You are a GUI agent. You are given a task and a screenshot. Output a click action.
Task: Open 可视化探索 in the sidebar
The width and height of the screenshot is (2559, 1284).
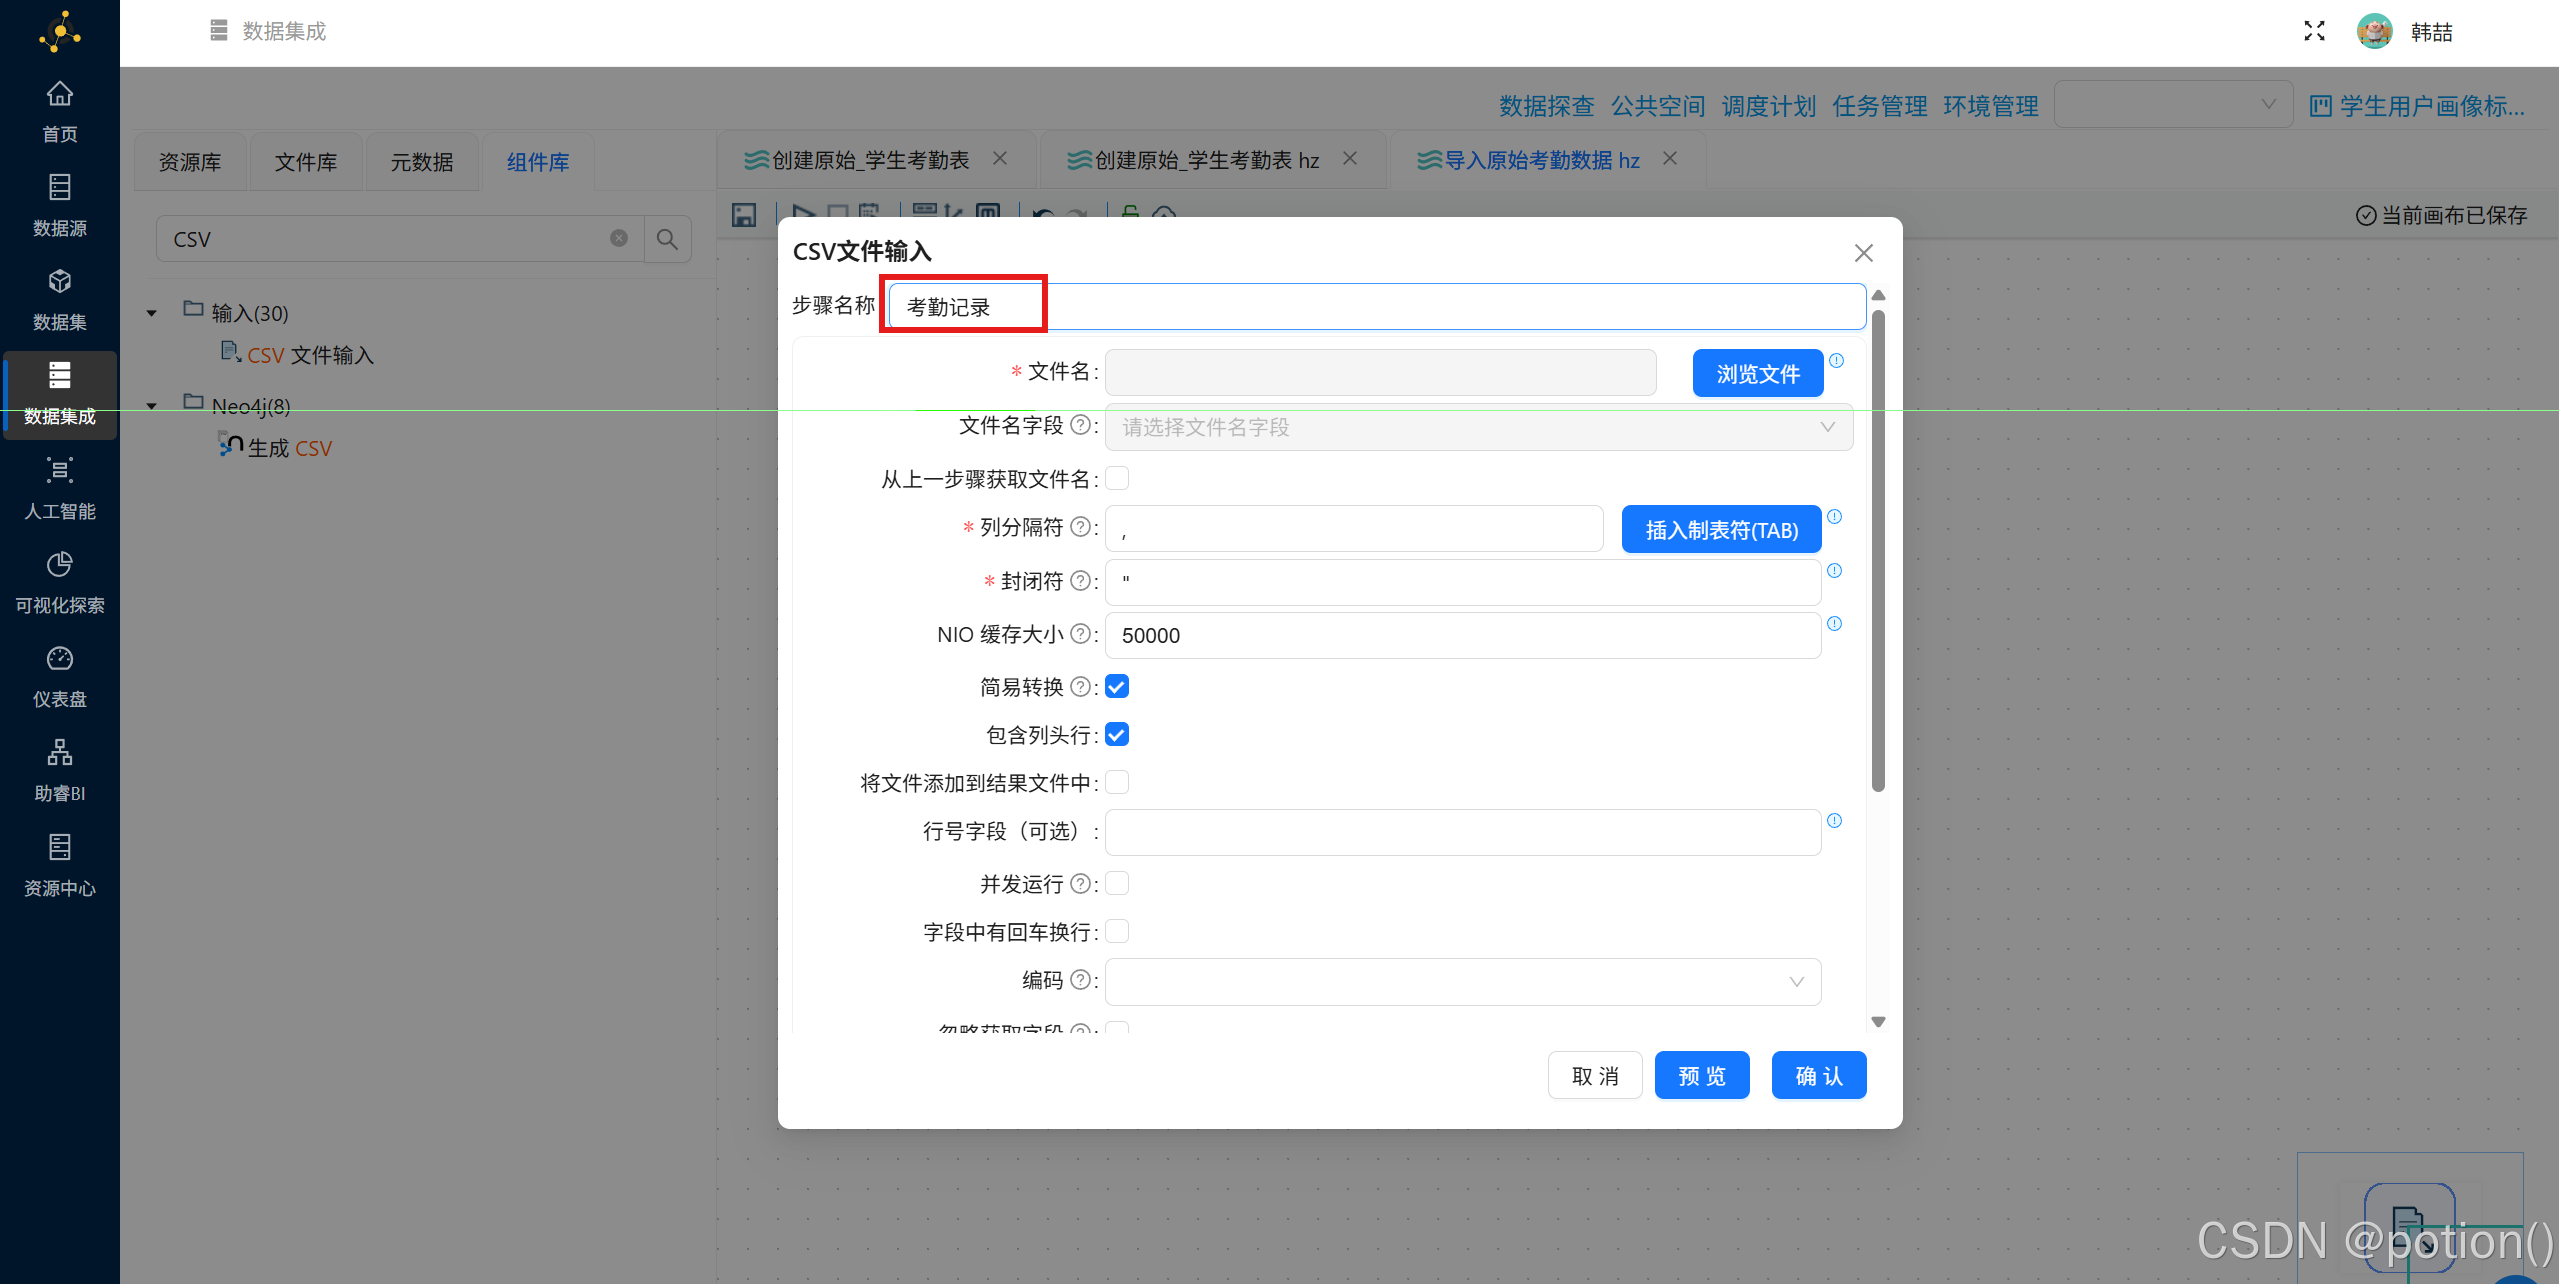coord(59,583)
